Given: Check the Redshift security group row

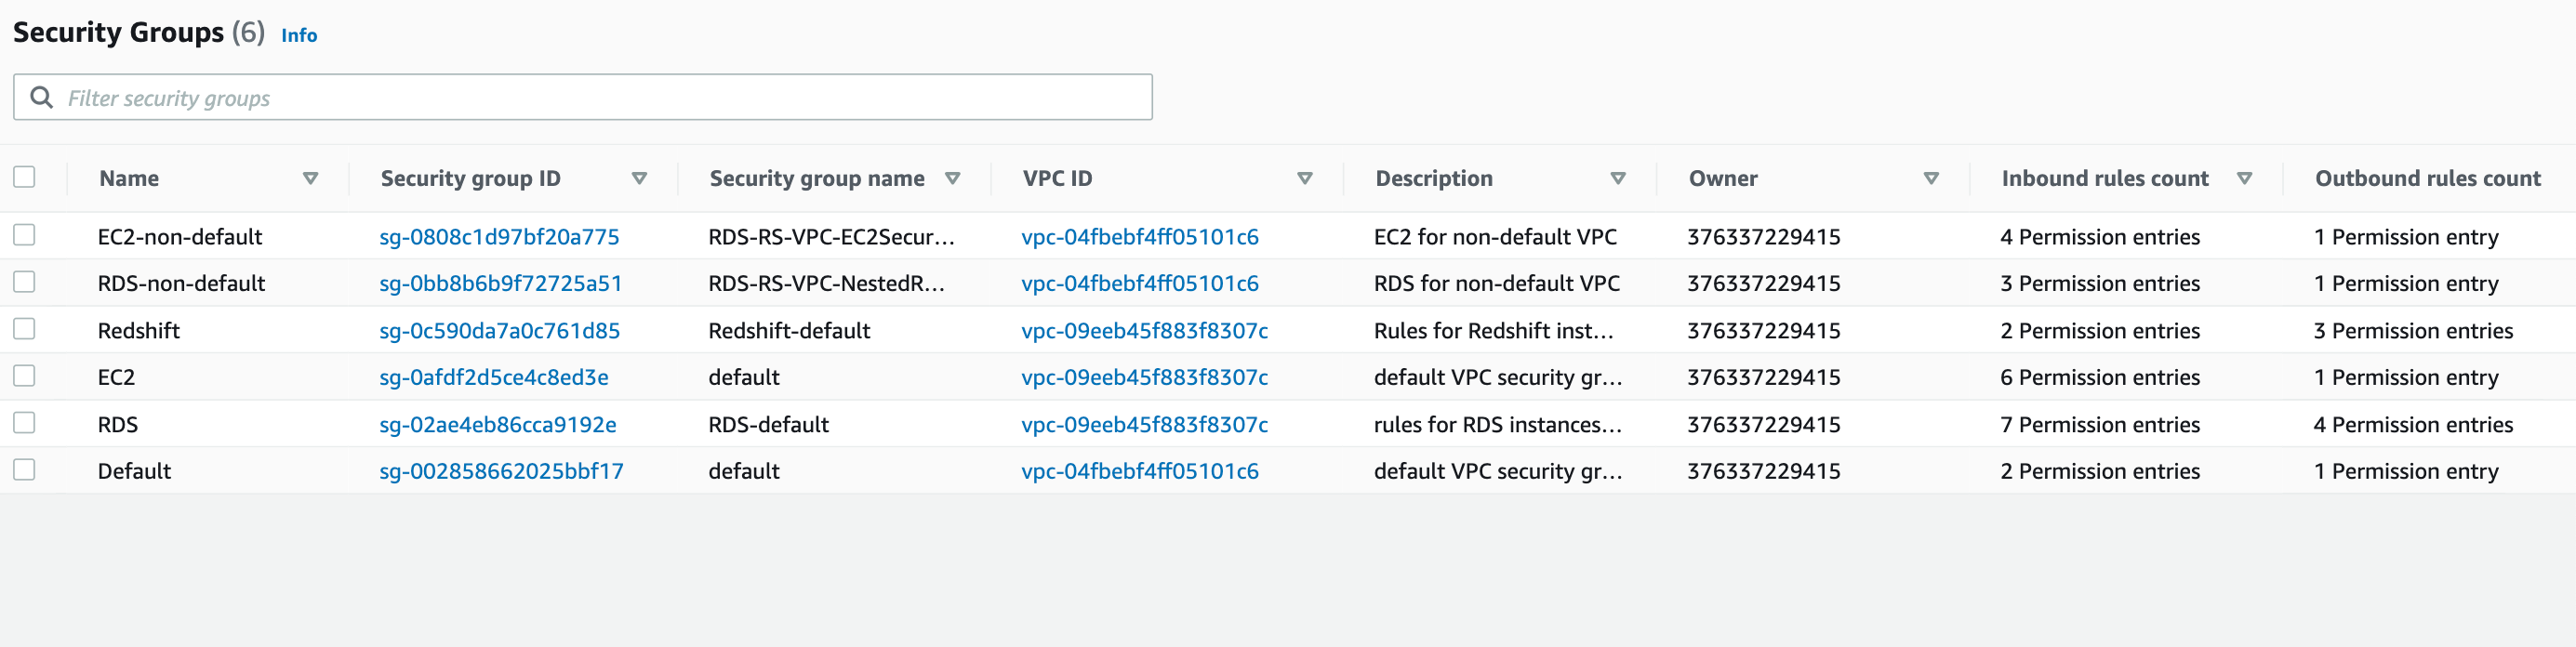Looking at the screenshot, I should point(24,329).
